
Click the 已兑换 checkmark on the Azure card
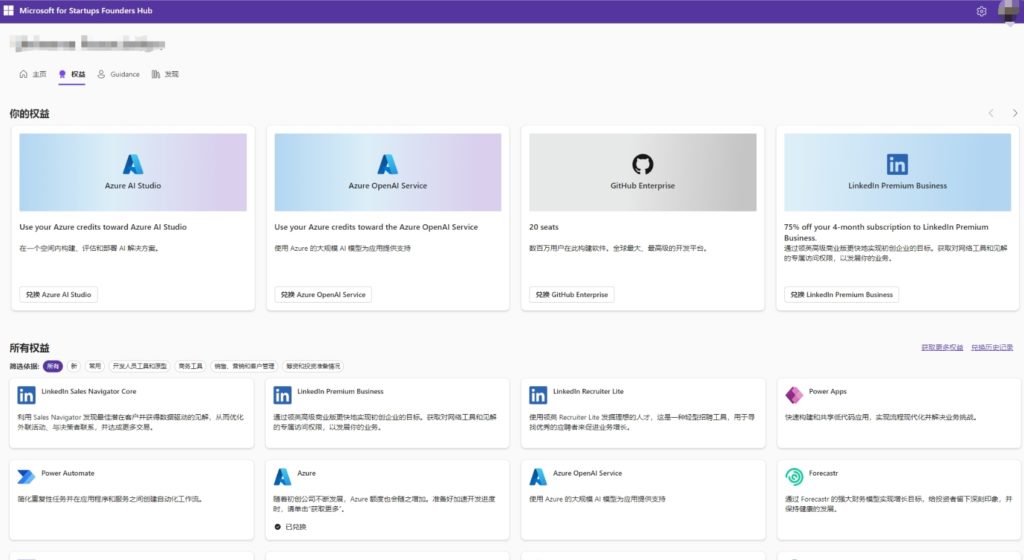[278, 527]
